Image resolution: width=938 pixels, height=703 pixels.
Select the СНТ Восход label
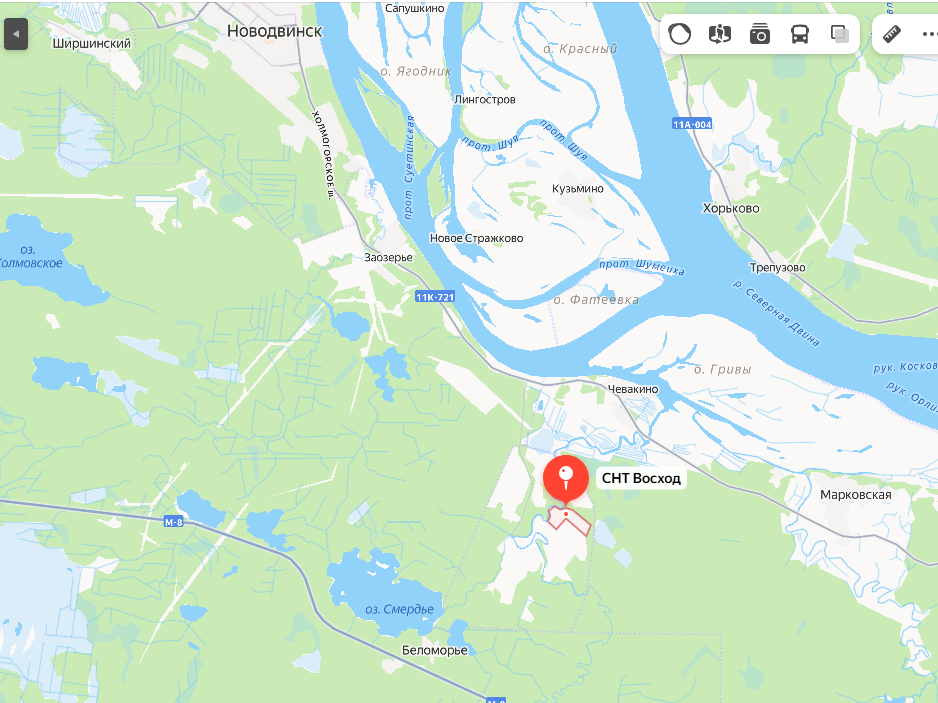pyautogui.click(x=641, y=479)
